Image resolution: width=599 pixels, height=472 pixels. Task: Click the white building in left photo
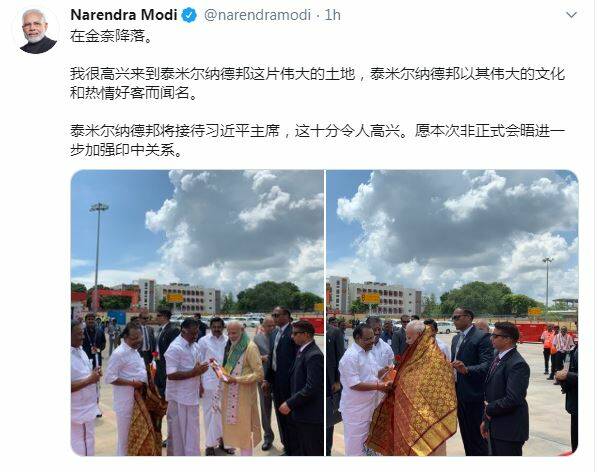[x=178, y=296]
